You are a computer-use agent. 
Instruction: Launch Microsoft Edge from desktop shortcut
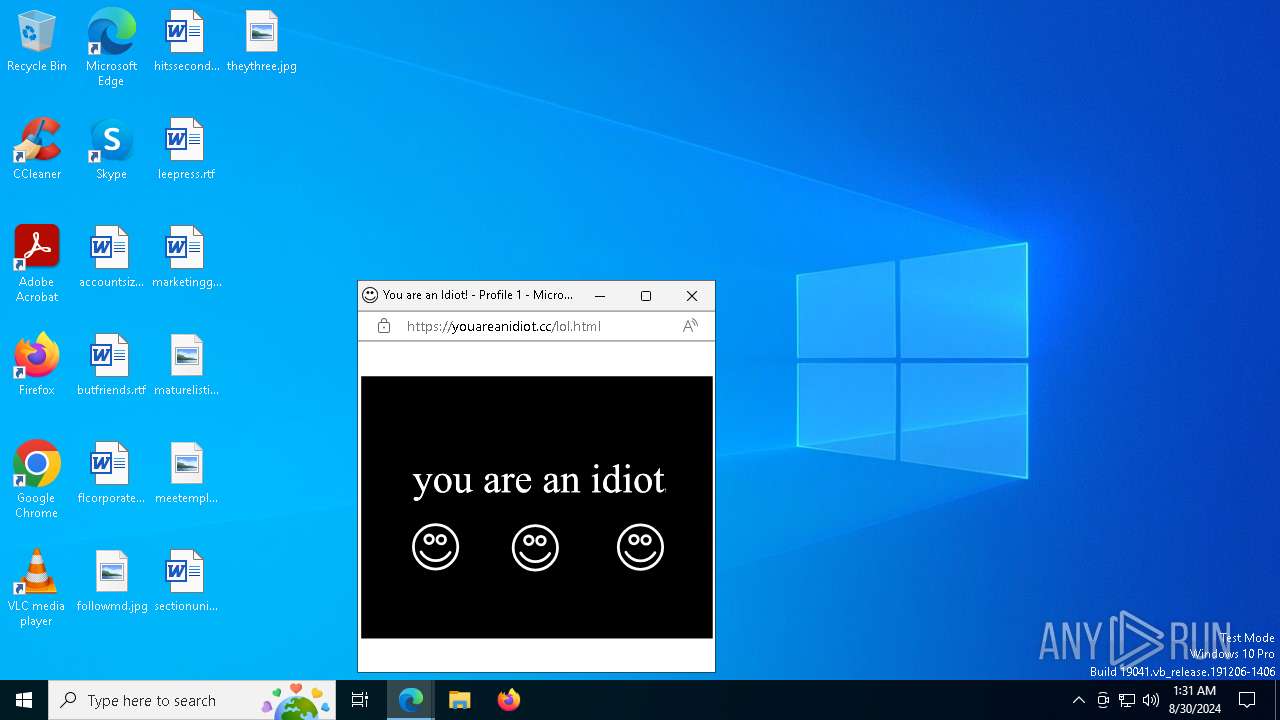[111, 48]
